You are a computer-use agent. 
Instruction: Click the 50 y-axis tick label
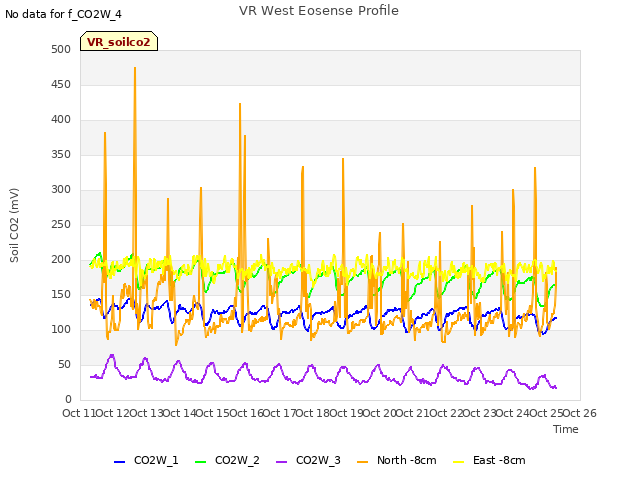pyautogui.click(x=64, y=364)
